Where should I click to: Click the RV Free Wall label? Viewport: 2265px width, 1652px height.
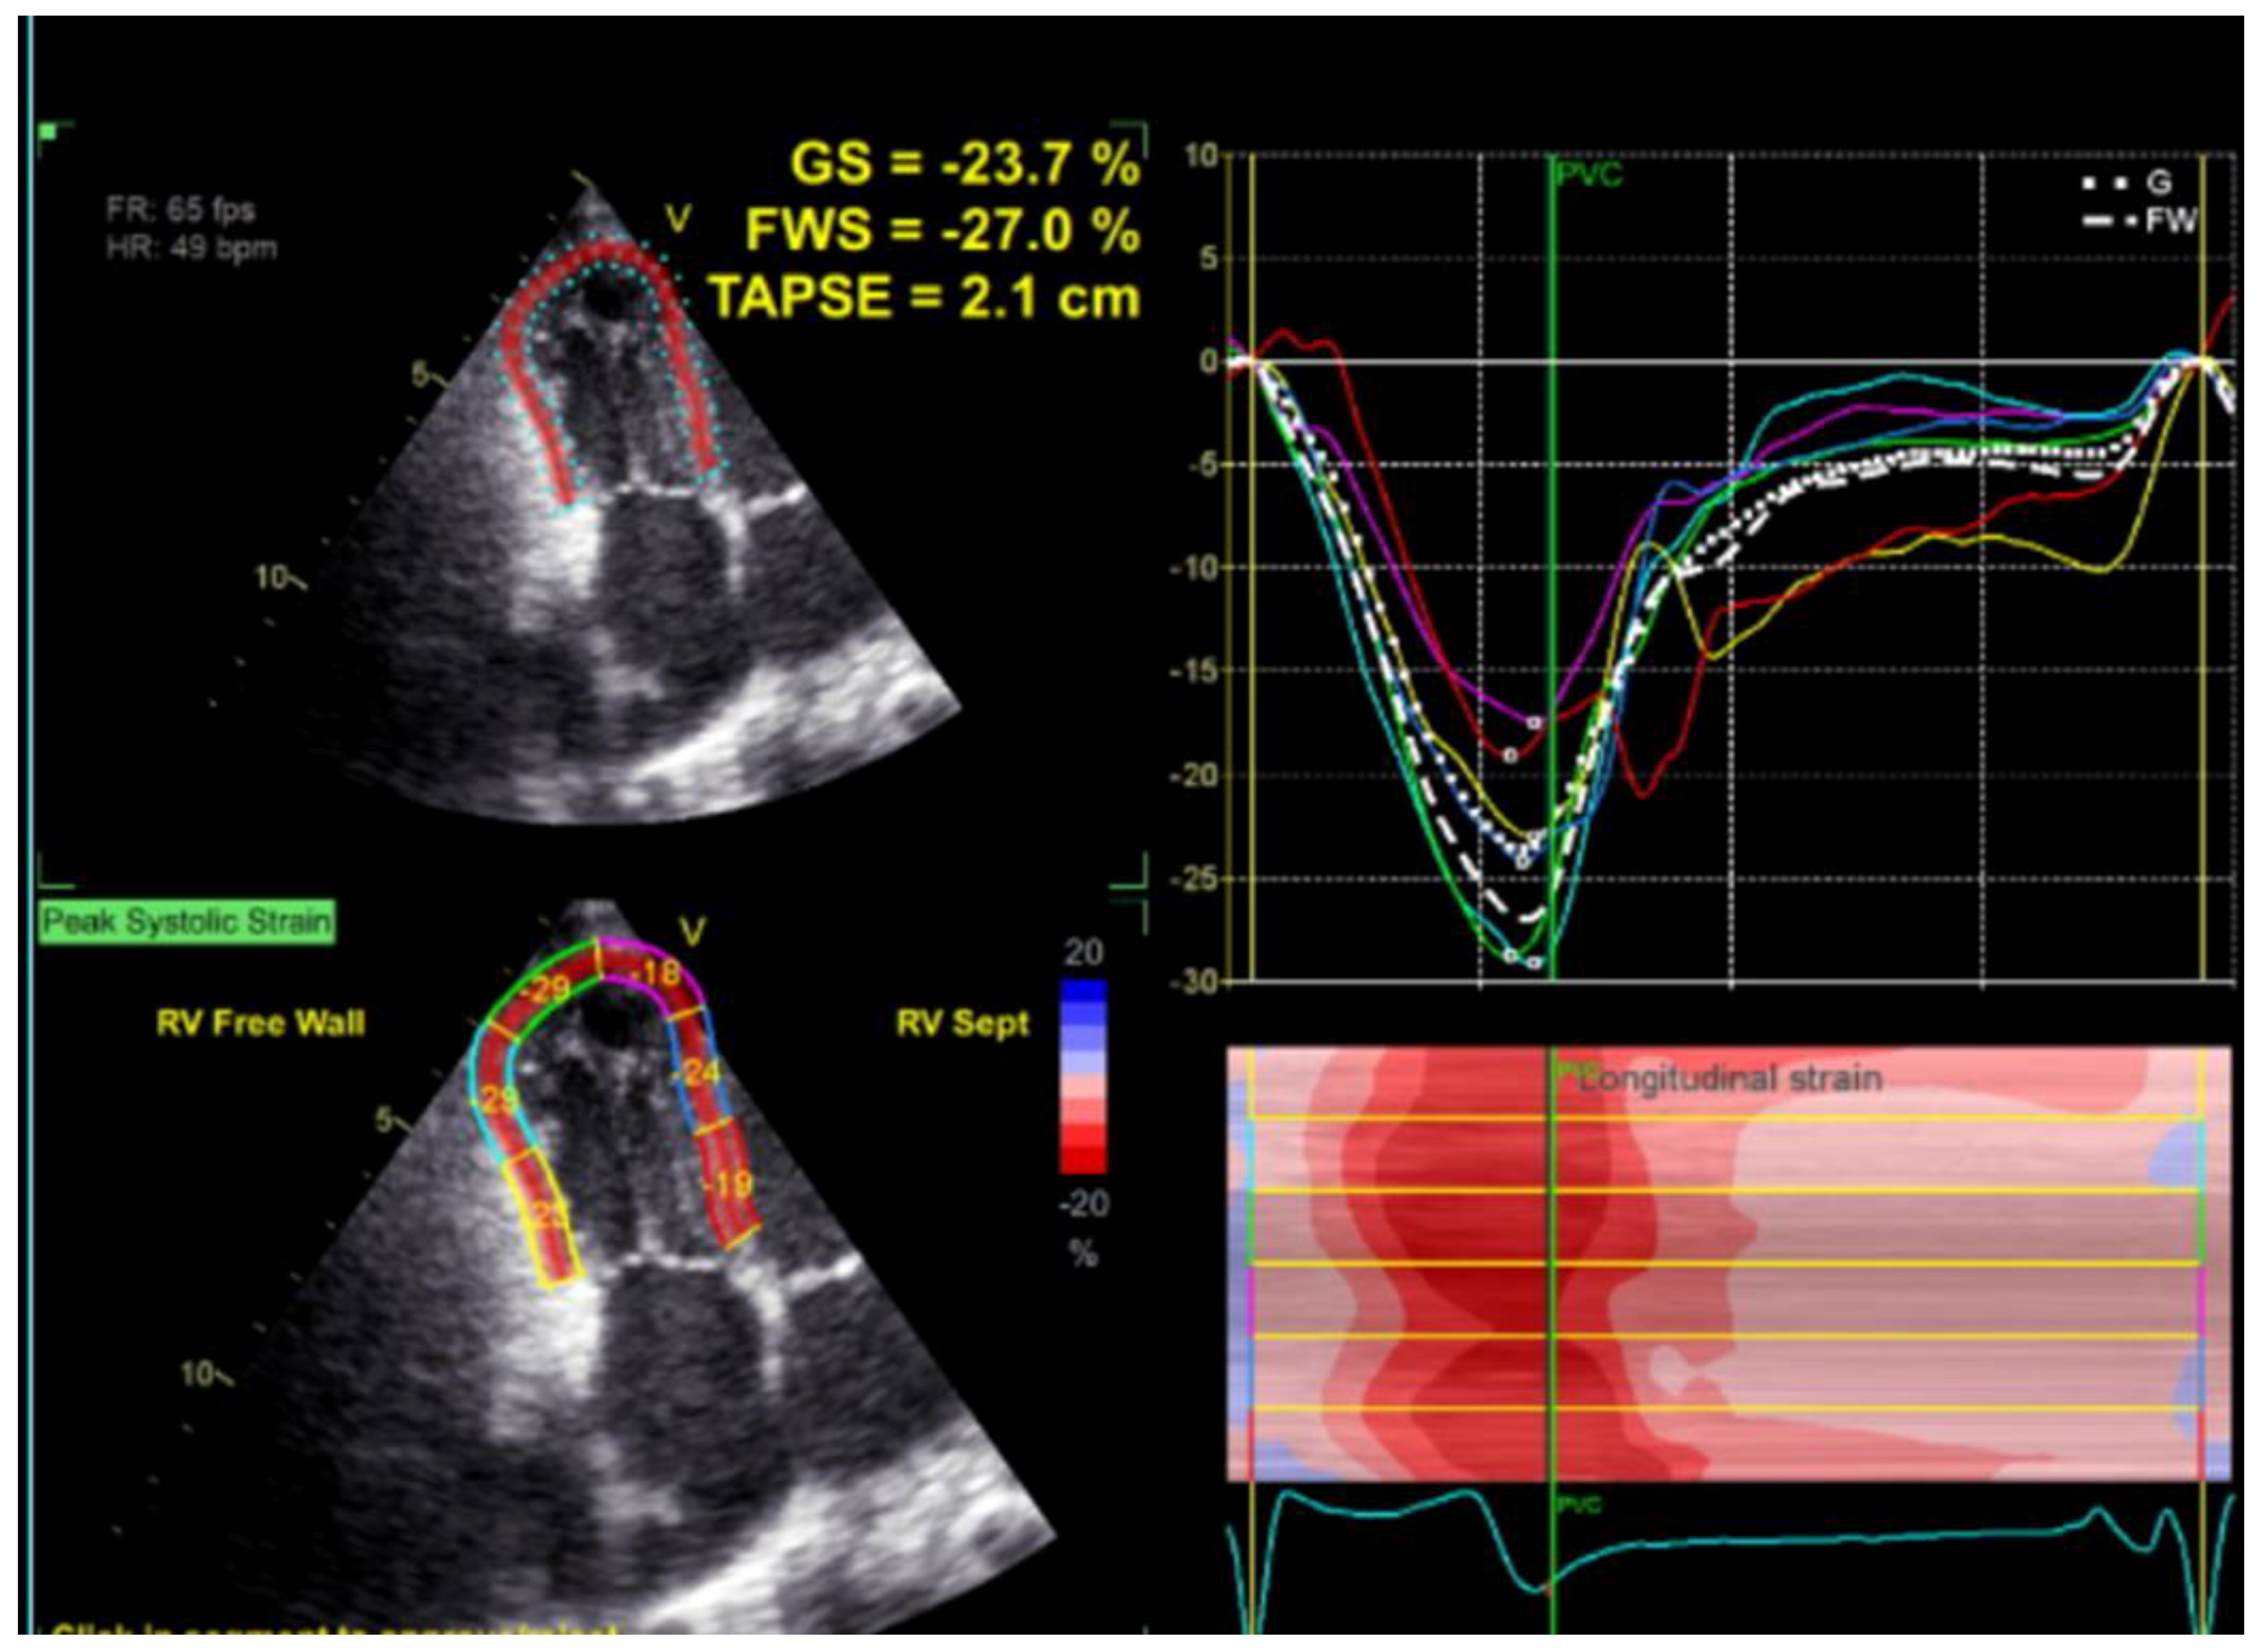(260, 1023)
